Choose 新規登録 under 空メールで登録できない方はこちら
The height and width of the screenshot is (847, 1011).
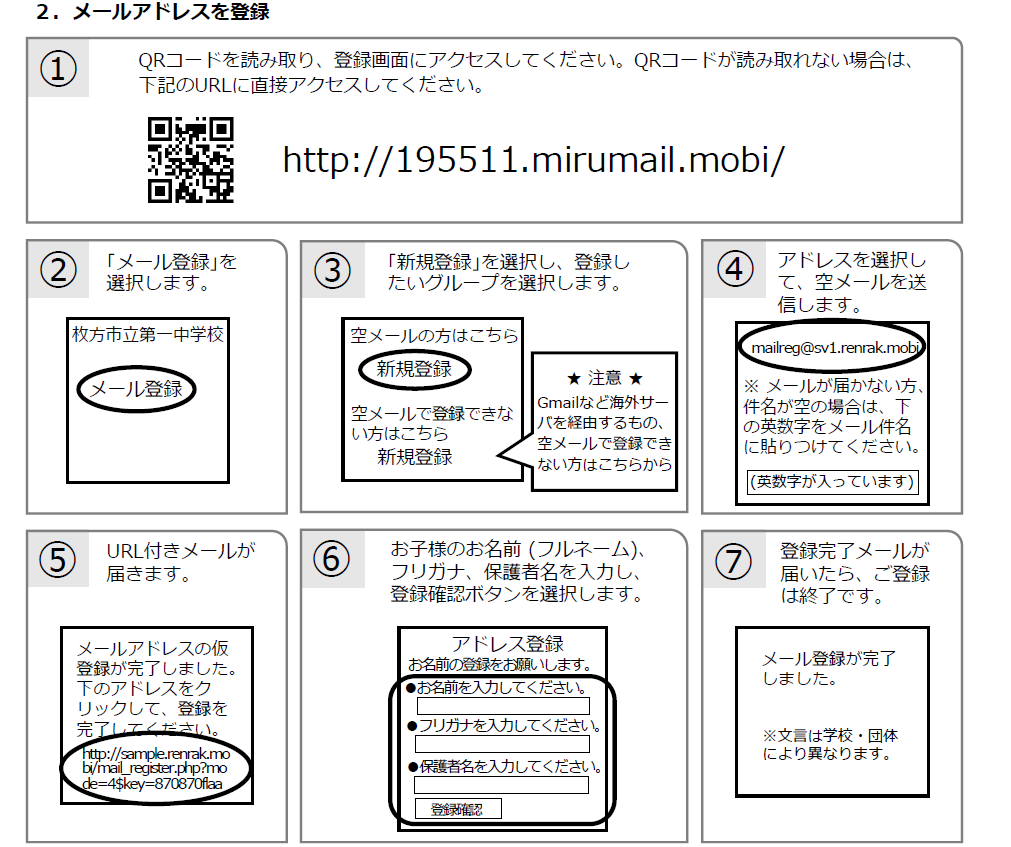click(x=415, y=457)
